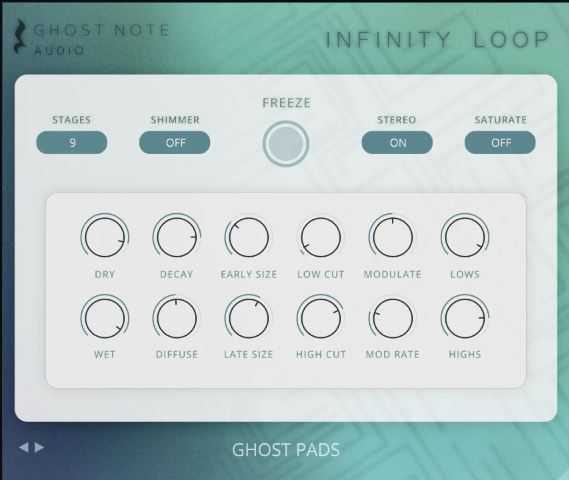Viewport: 569px width, 480px height.
Task: Click the Wet knob
Action: [105, 319]
